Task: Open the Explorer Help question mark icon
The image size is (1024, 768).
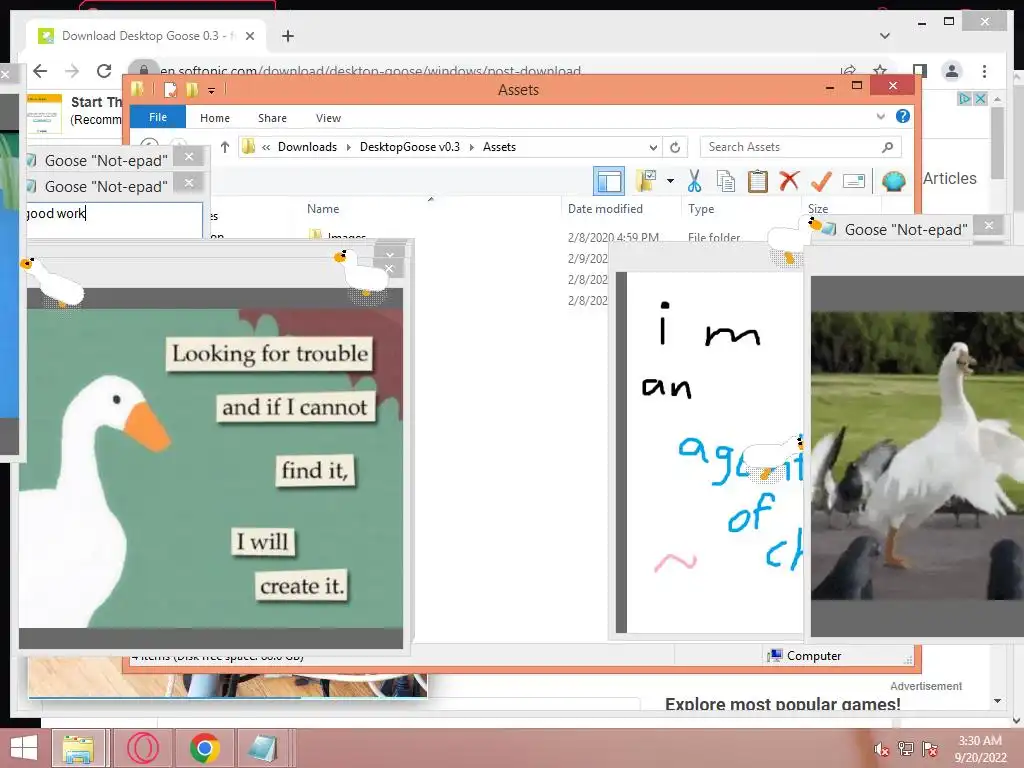Action: click(903, 116)
